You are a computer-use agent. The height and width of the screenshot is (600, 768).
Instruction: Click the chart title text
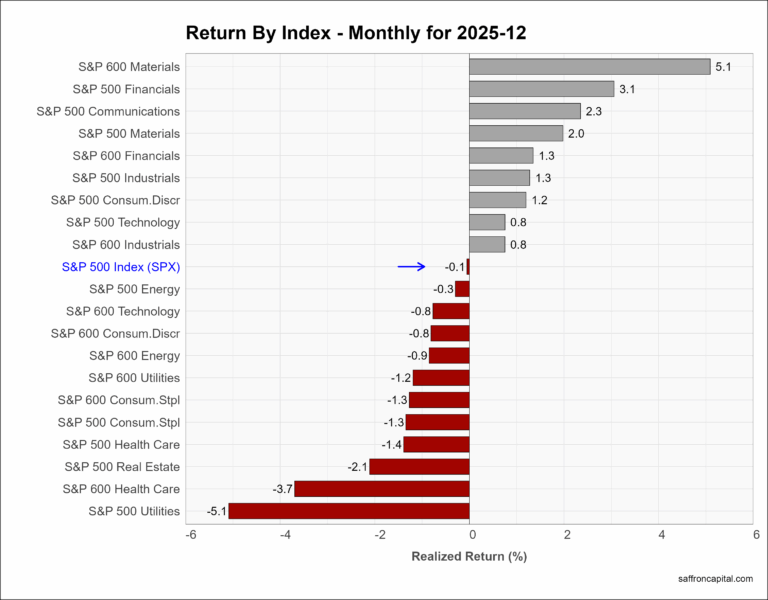pyautogui.click(x=356, y=33)
